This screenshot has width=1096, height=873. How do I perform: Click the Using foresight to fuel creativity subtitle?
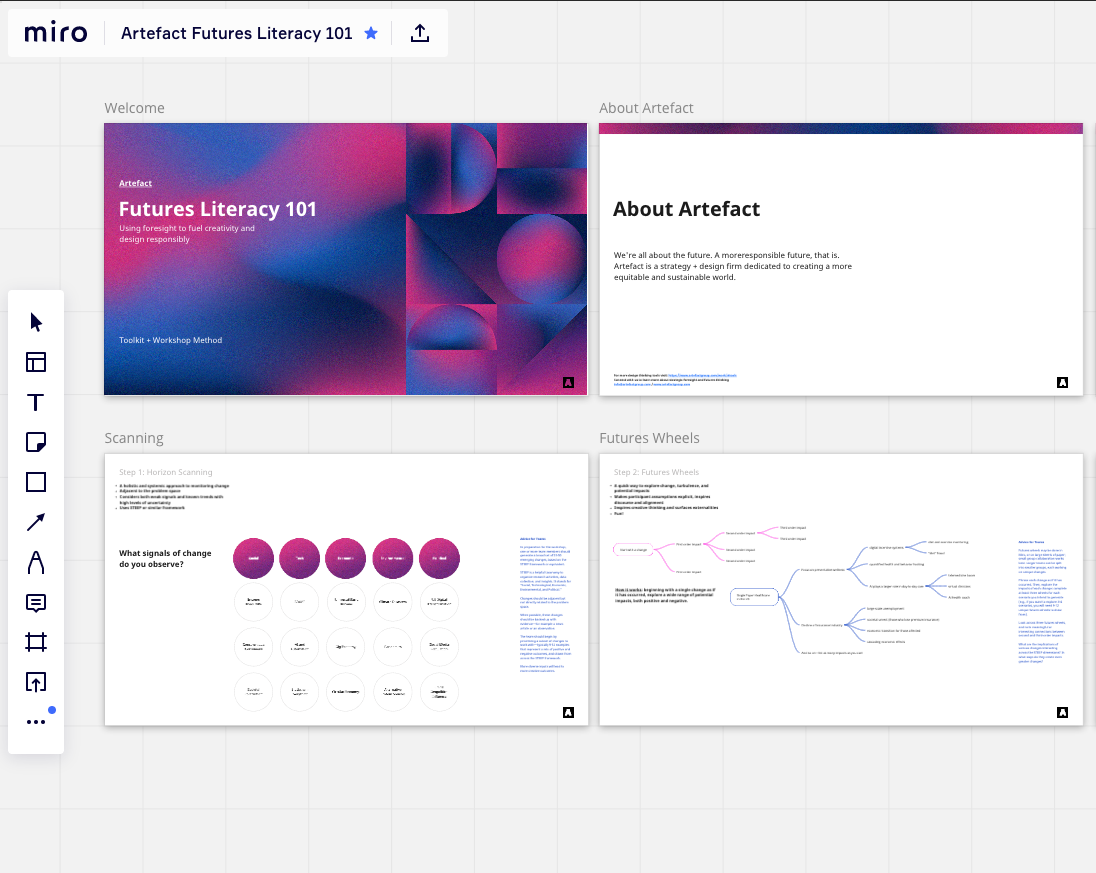click(x=187, y=233)
